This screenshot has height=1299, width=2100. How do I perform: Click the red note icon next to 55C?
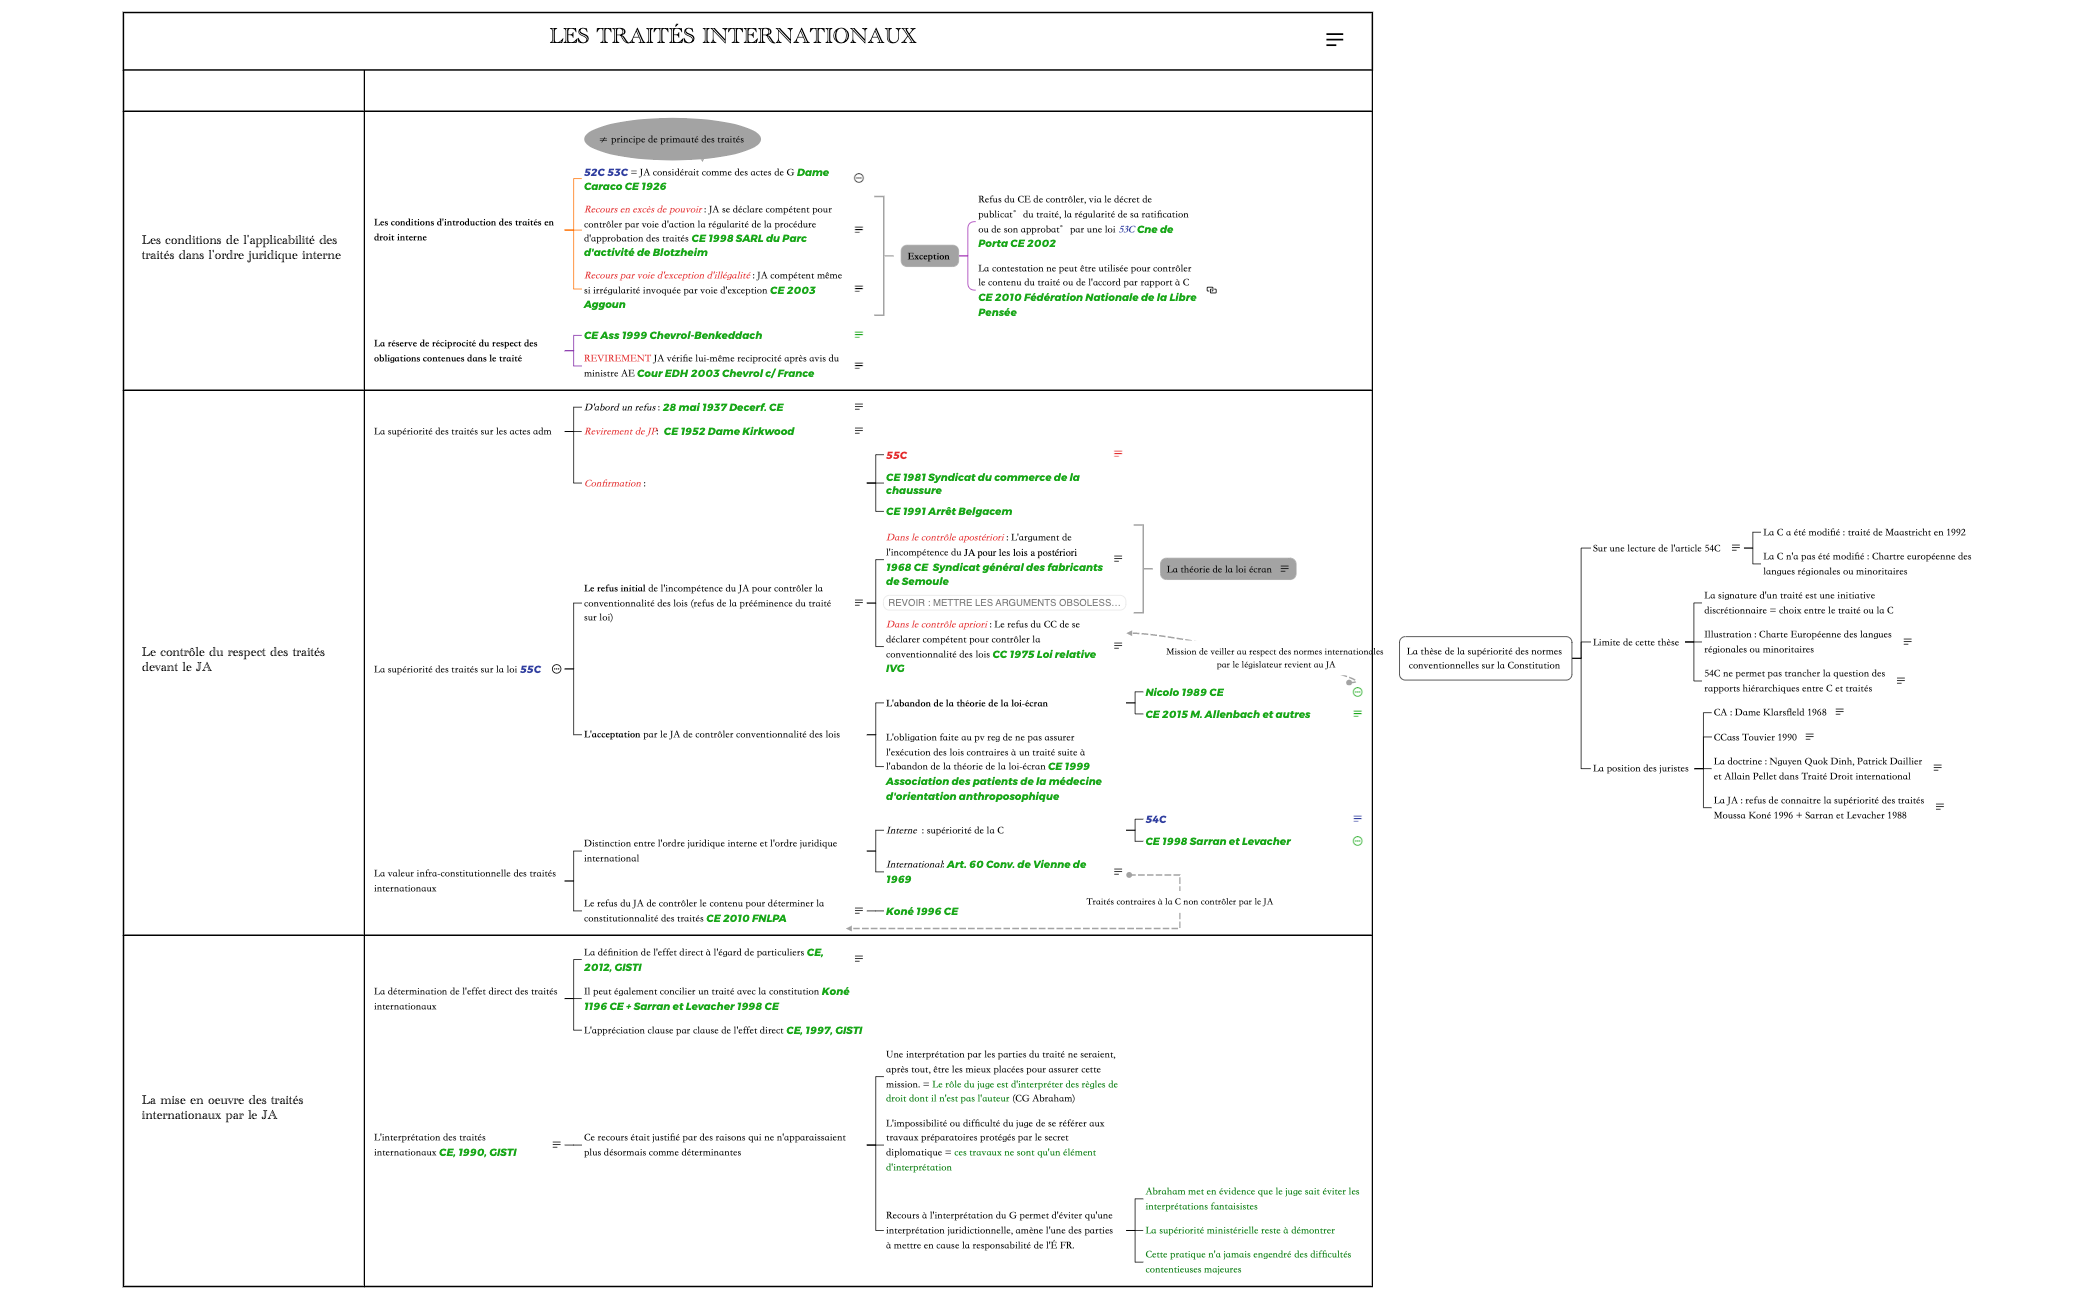click(1118, 454)
